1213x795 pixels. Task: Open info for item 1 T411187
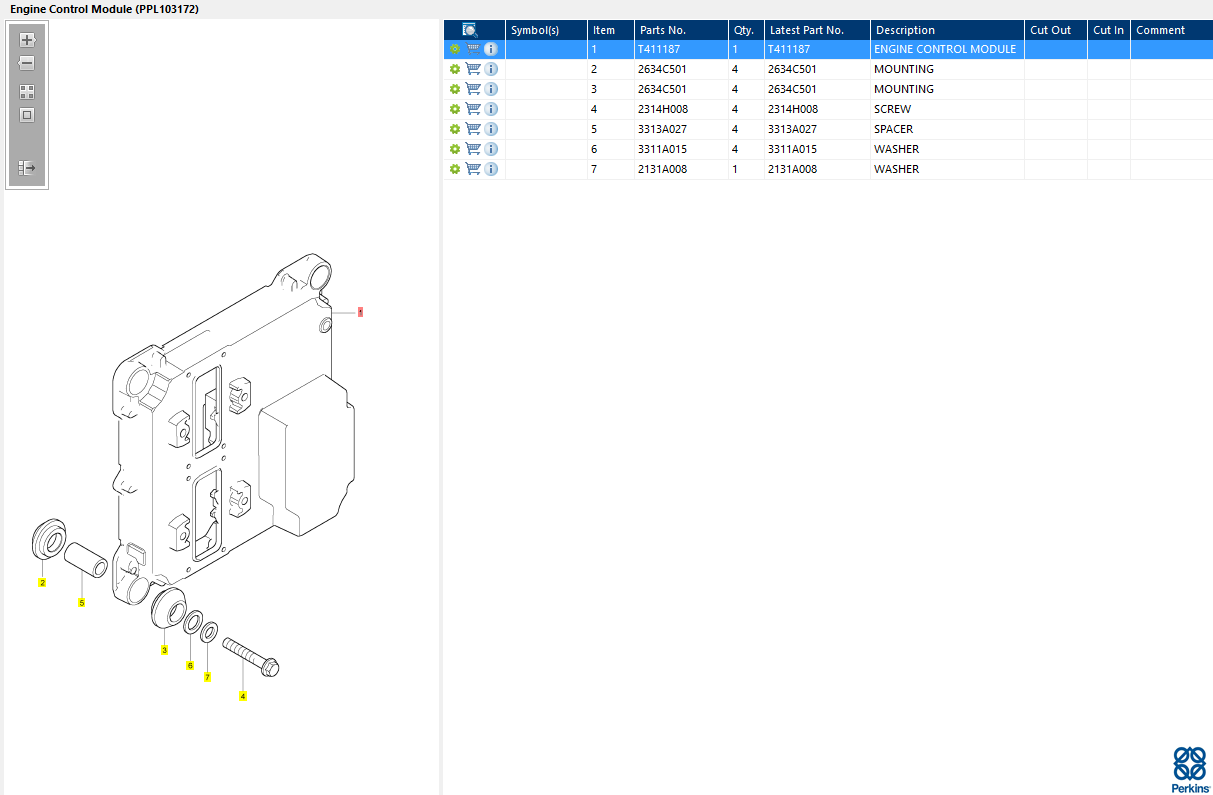coord(491,49)
